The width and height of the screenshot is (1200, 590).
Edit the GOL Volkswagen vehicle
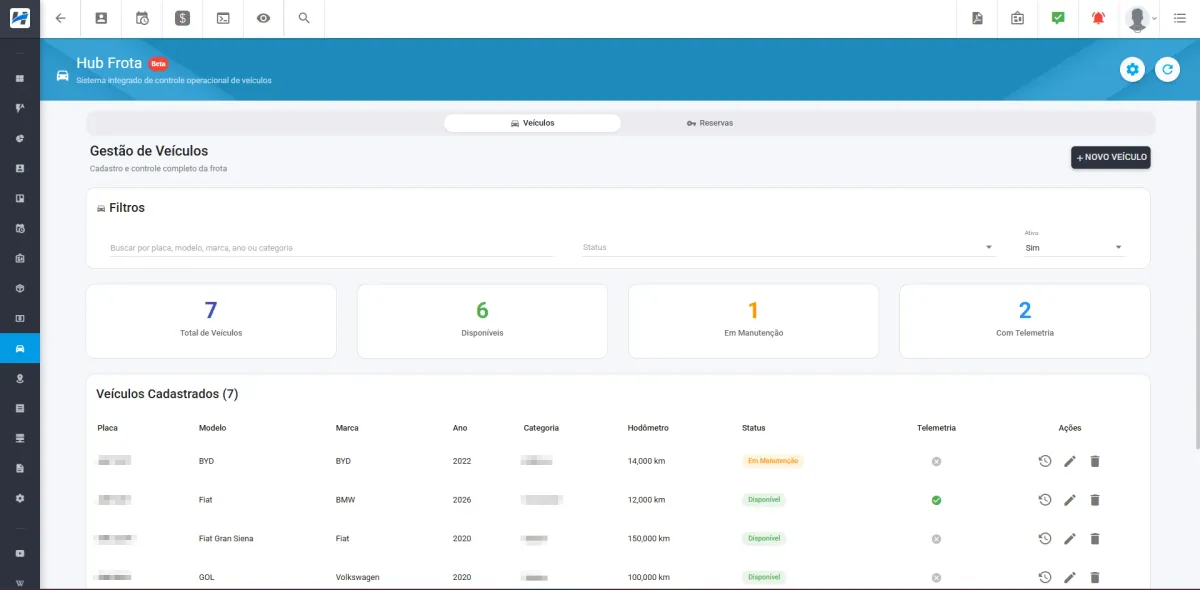(x=1070, y=577)
